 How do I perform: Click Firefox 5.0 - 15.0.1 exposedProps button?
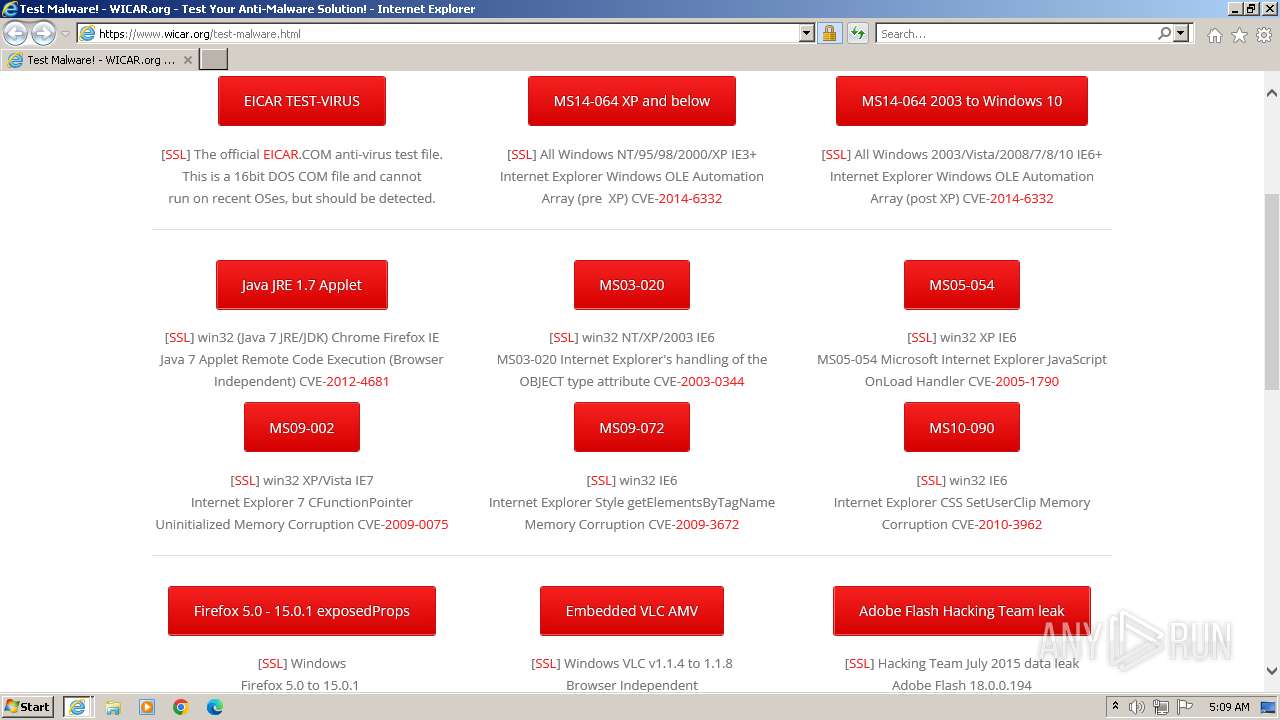302,611
